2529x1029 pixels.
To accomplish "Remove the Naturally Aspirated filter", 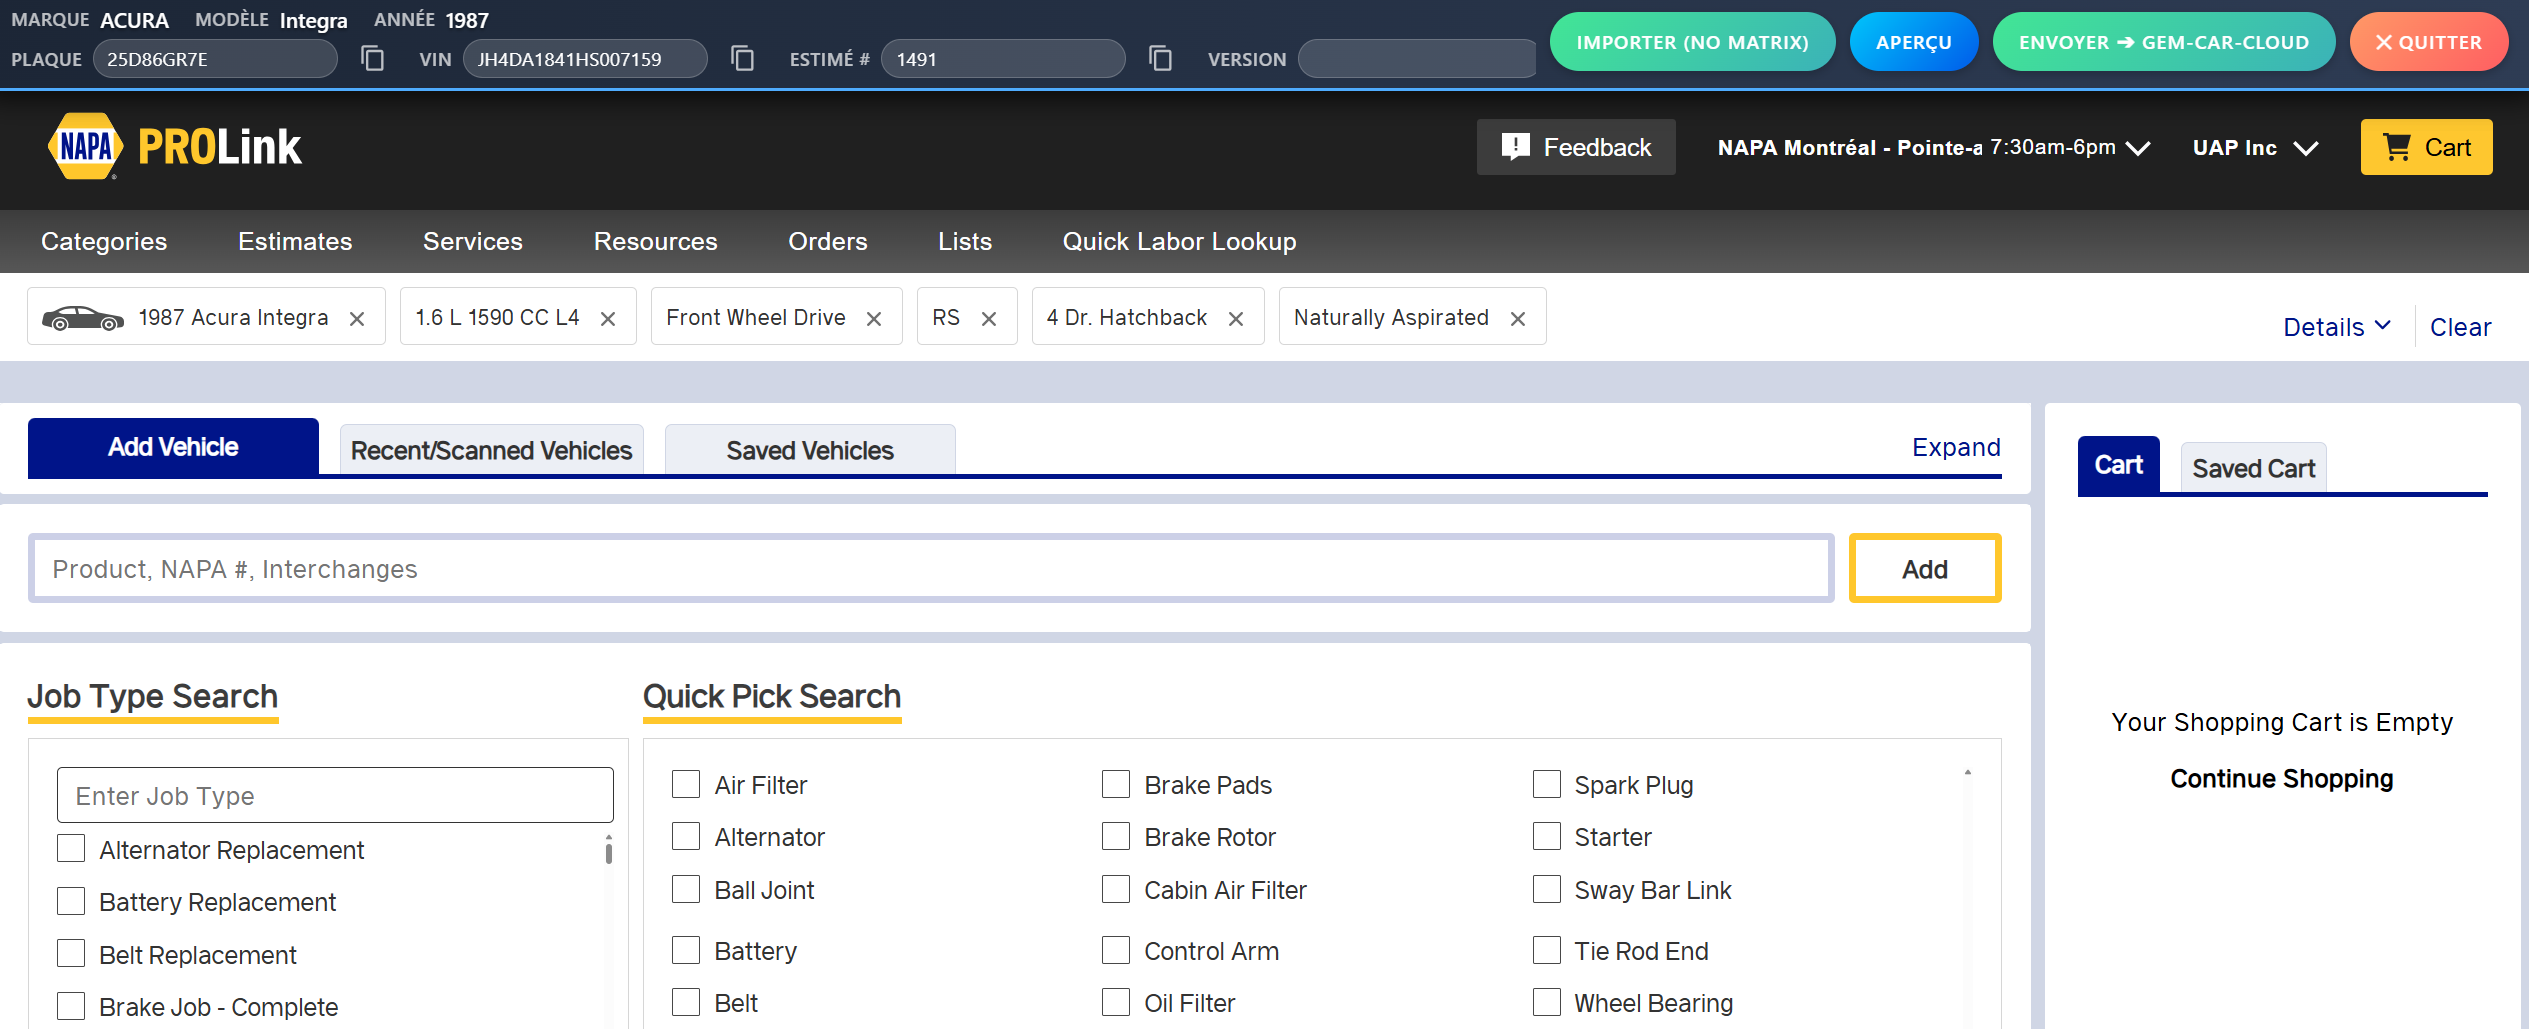I will [1518, 319].
